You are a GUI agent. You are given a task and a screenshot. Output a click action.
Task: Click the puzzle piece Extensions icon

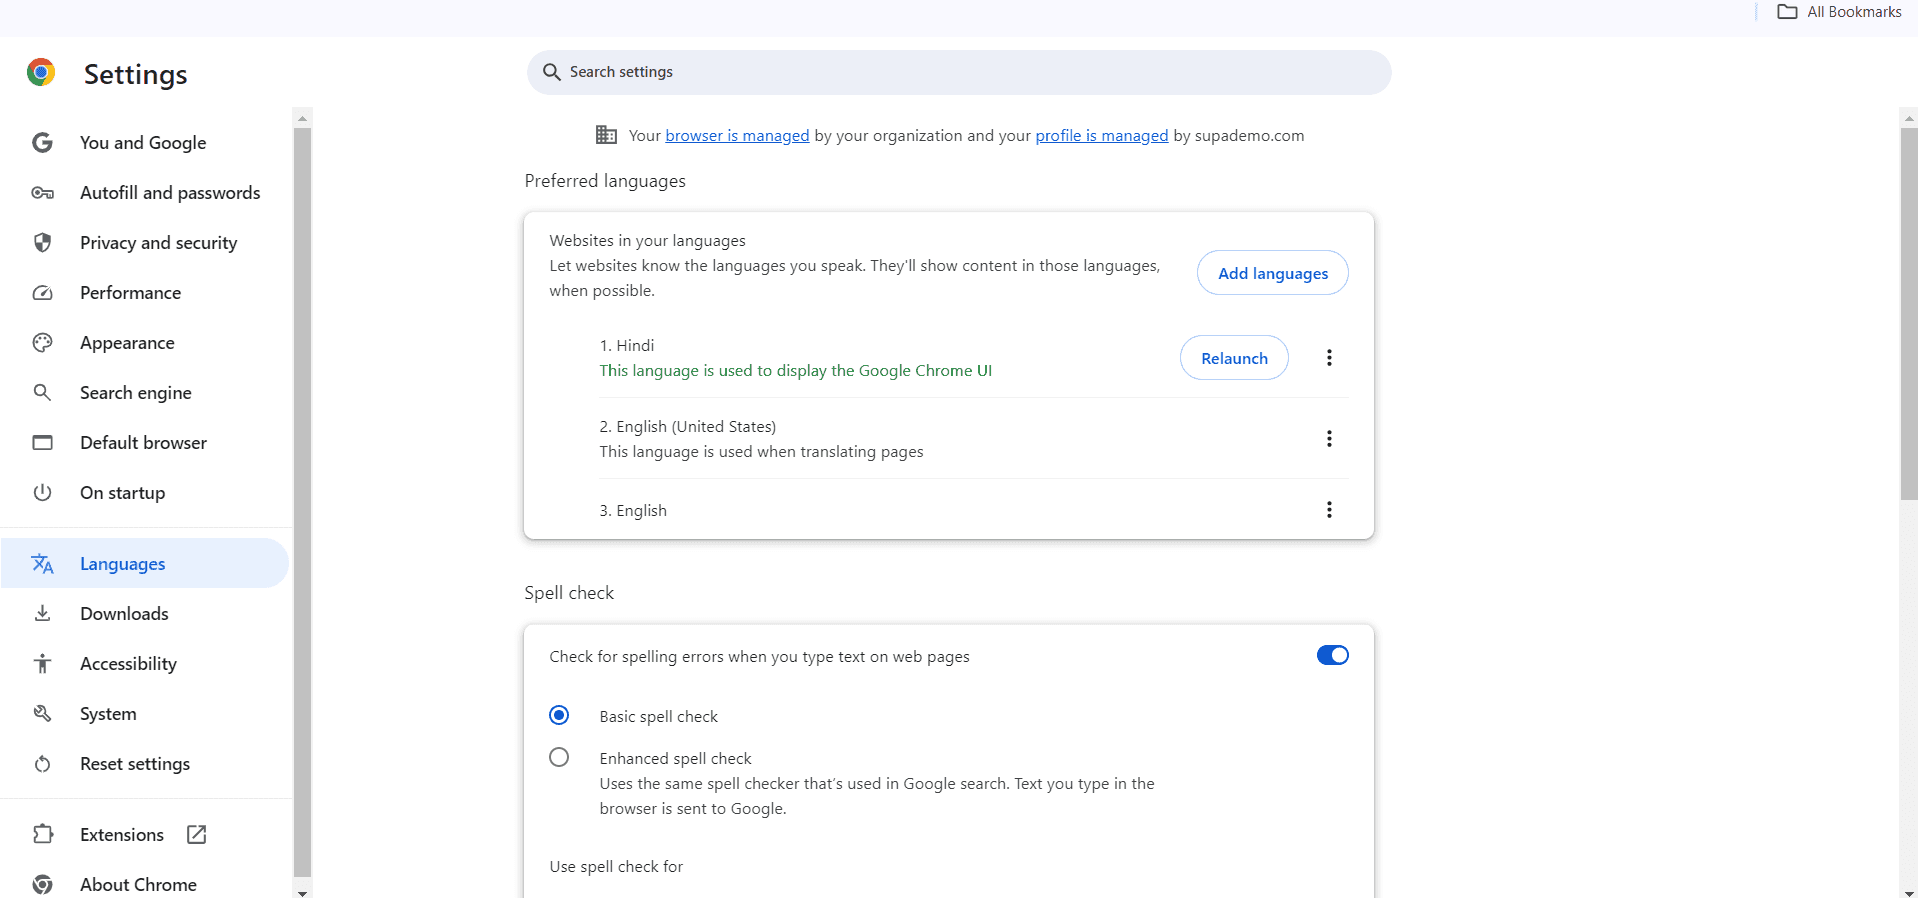point(42,834)
